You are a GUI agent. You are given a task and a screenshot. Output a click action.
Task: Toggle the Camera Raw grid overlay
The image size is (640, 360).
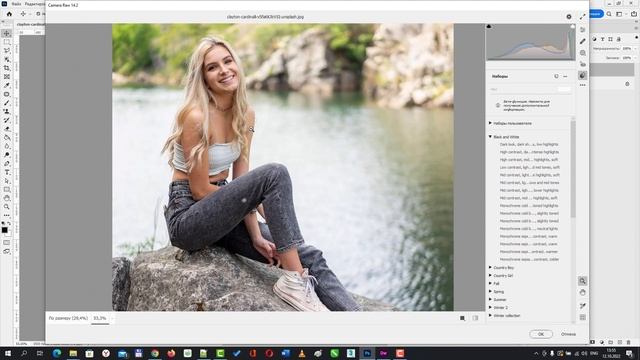(x=582, y=317)
